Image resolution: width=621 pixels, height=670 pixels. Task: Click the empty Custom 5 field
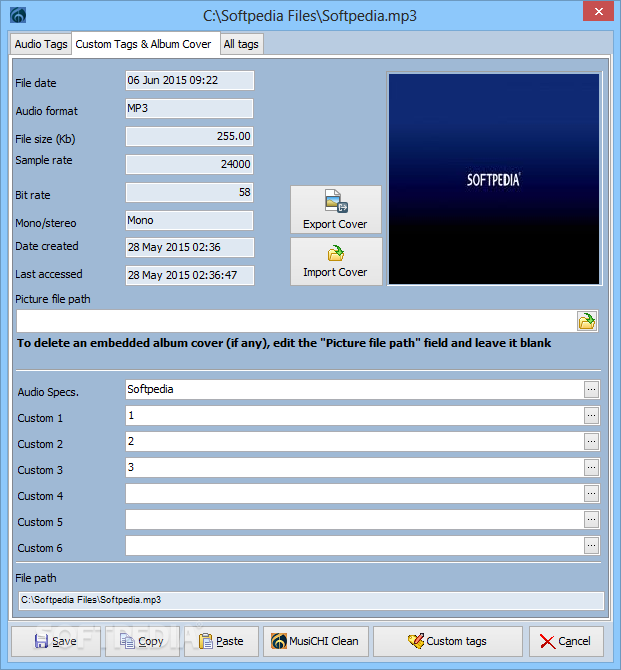coord(355,520)
